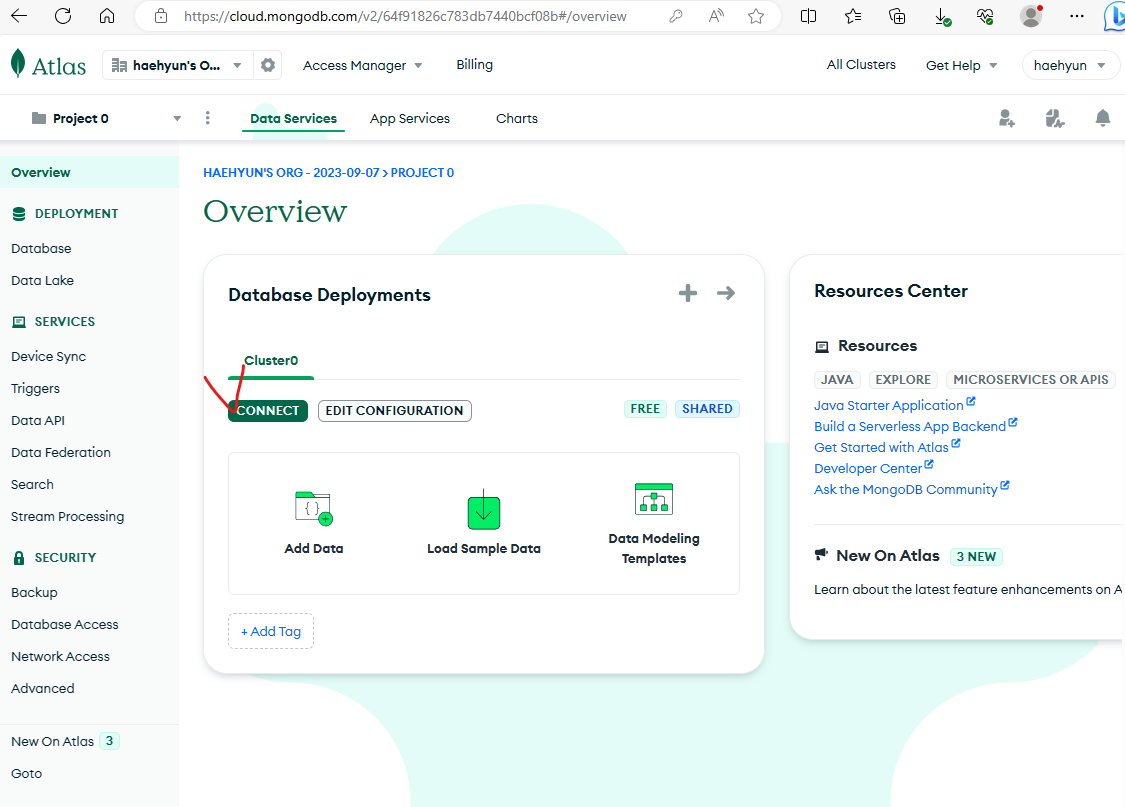Open Stream Processing in sidebar
Viewport: 1125px width, 807px height.
coord(67,516)
